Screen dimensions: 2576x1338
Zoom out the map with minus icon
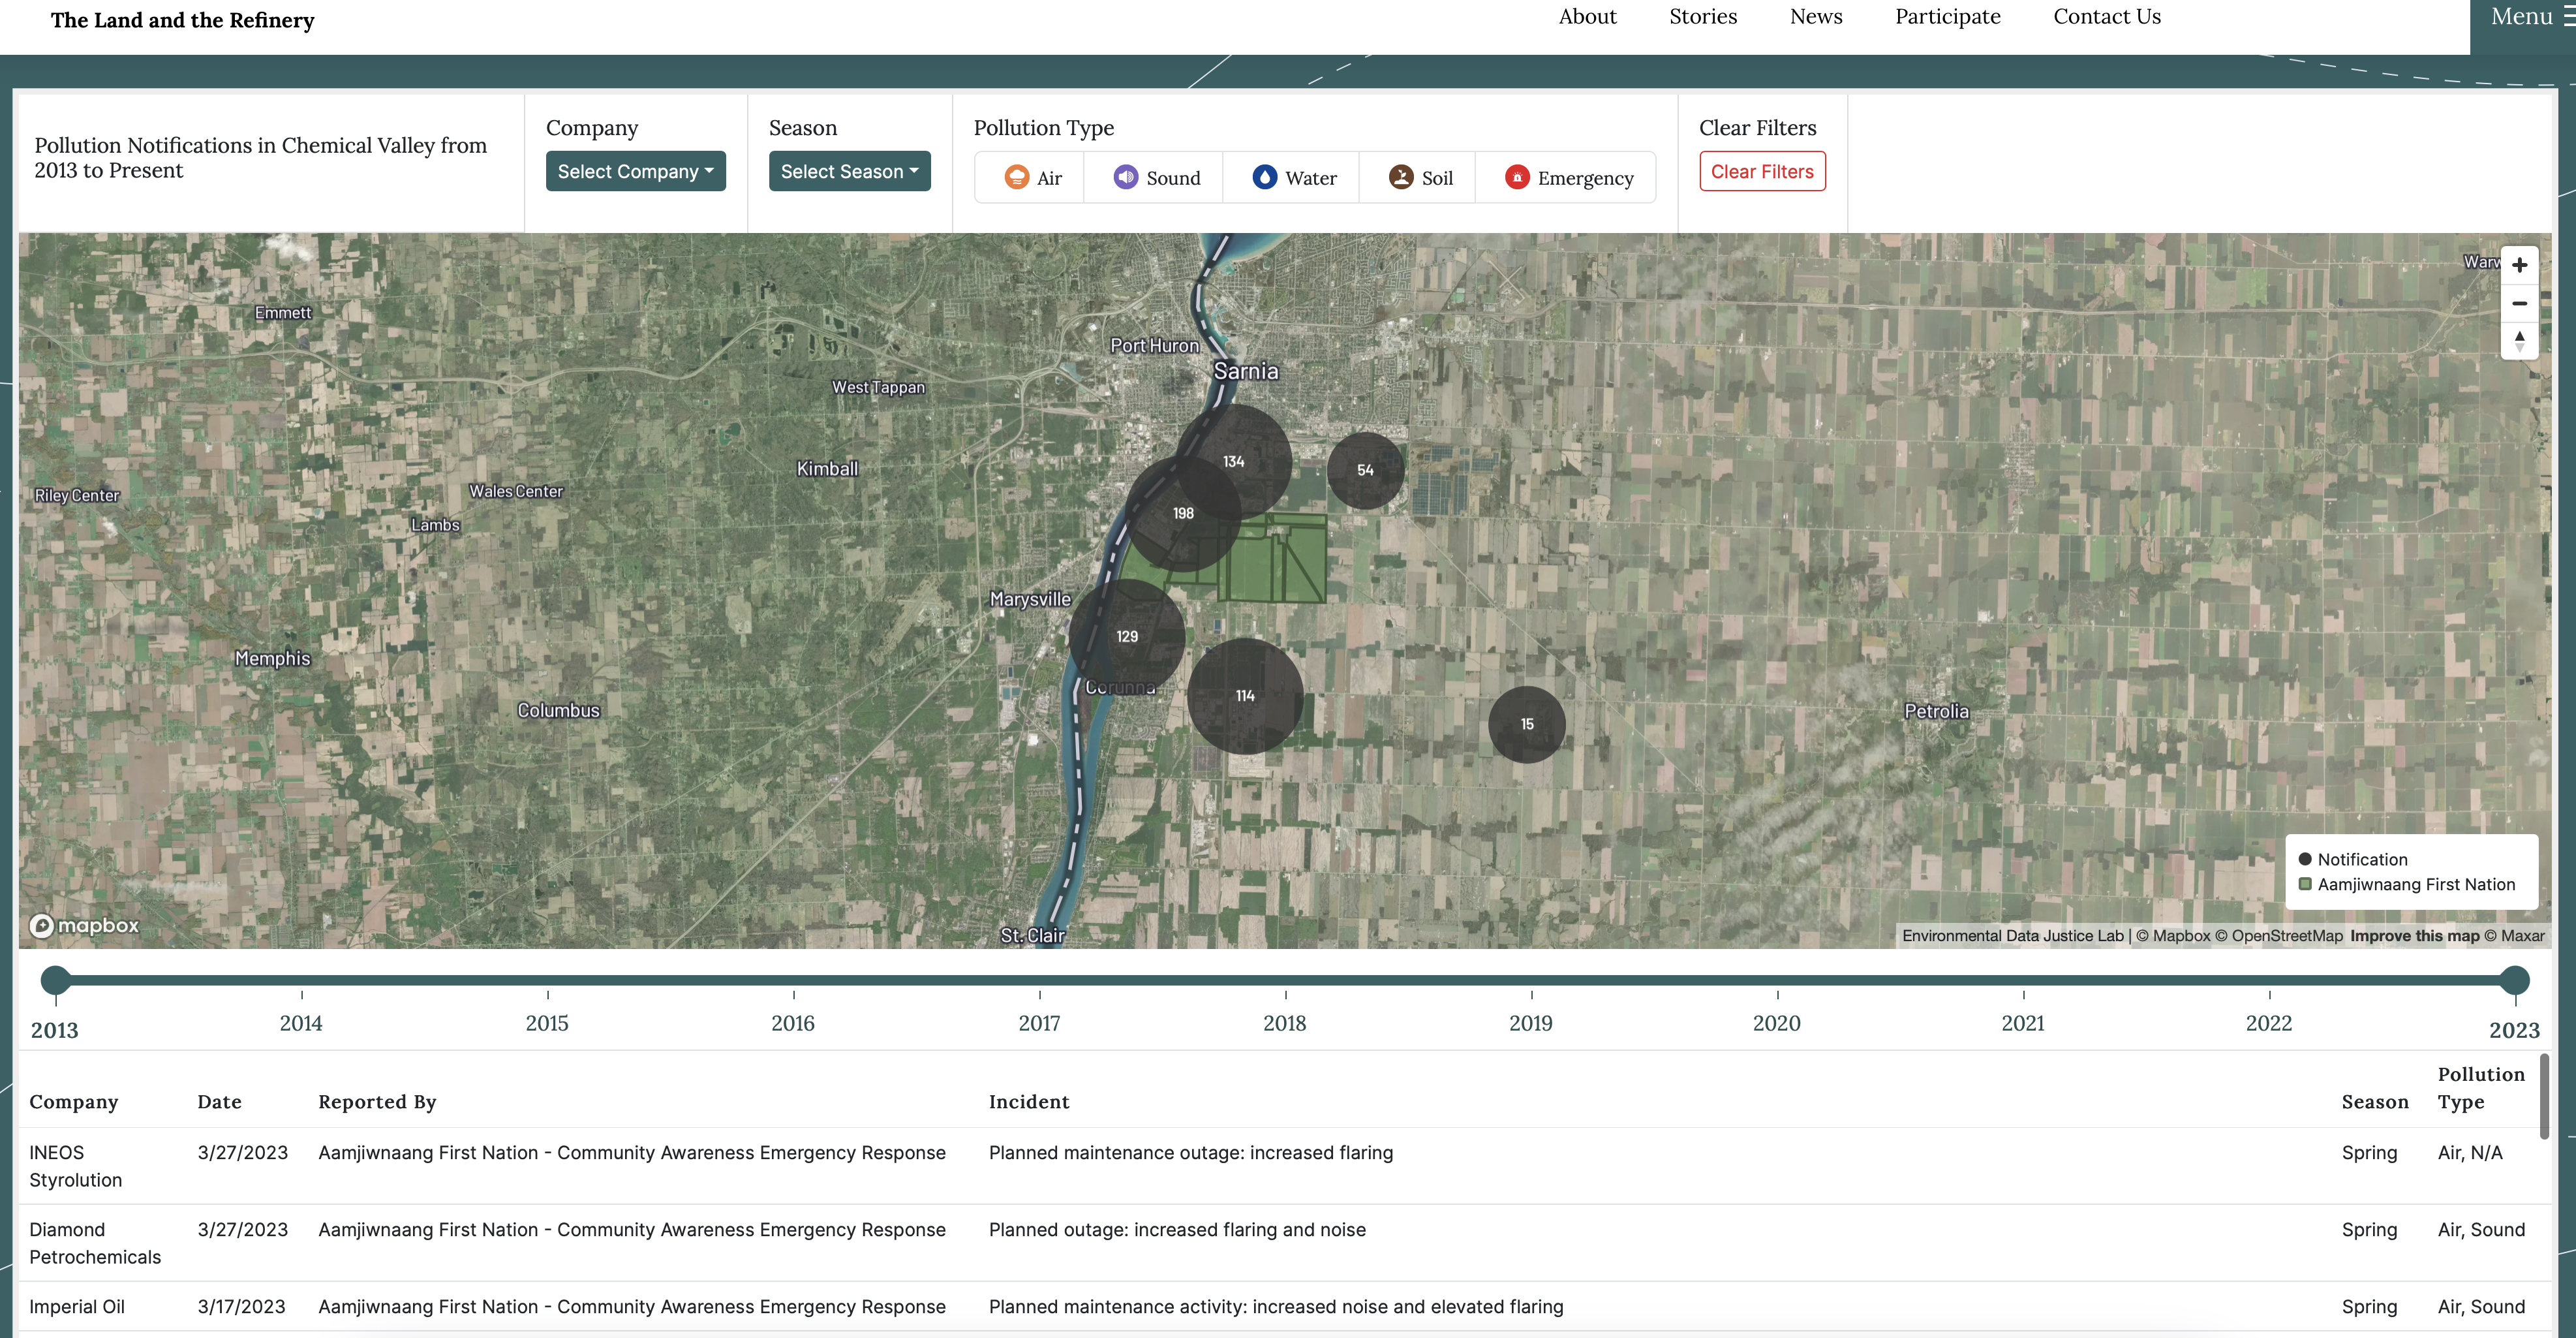(x=2520, y=303)
